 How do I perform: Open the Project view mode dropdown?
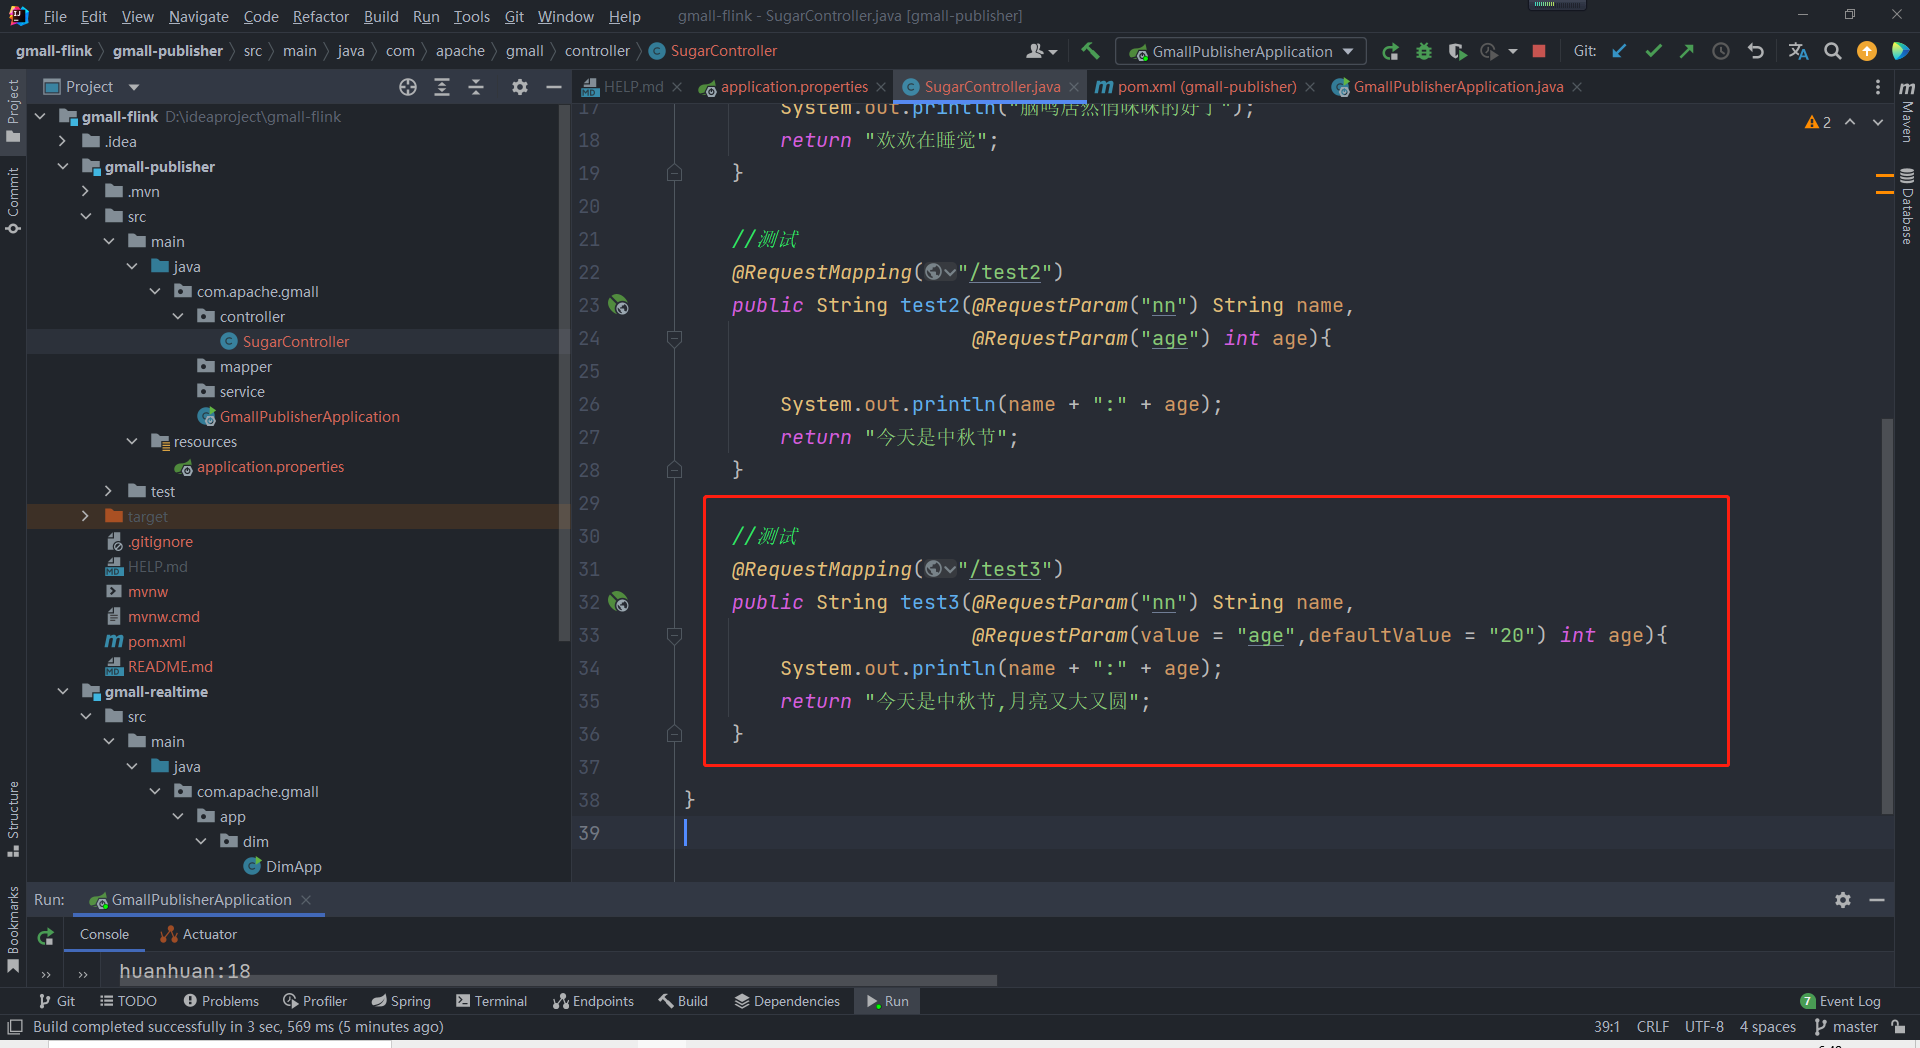coord(134,87)
